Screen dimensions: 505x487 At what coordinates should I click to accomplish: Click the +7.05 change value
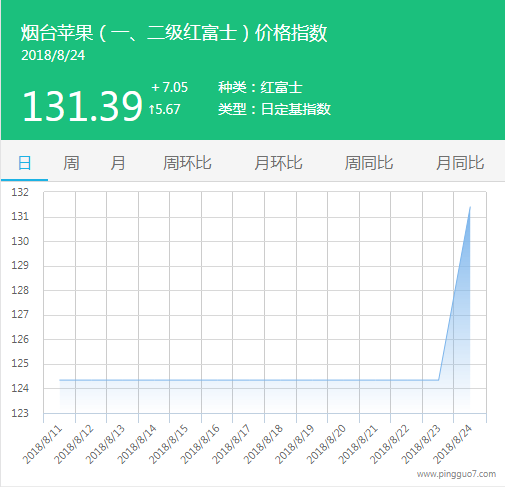tap(169, 87)
